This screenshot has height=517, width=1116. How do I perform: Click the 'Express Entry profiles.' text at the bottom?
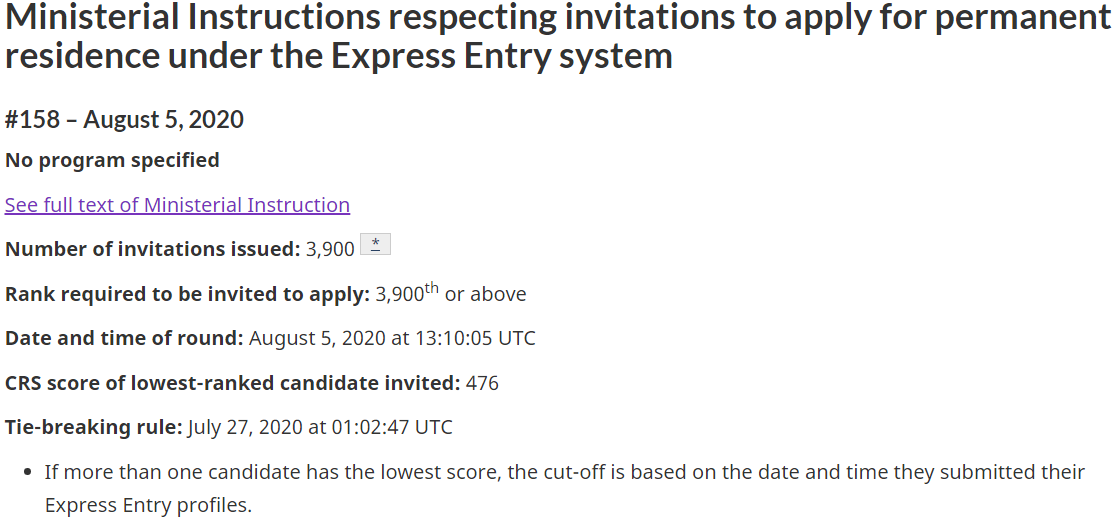(x=148, y=505)
